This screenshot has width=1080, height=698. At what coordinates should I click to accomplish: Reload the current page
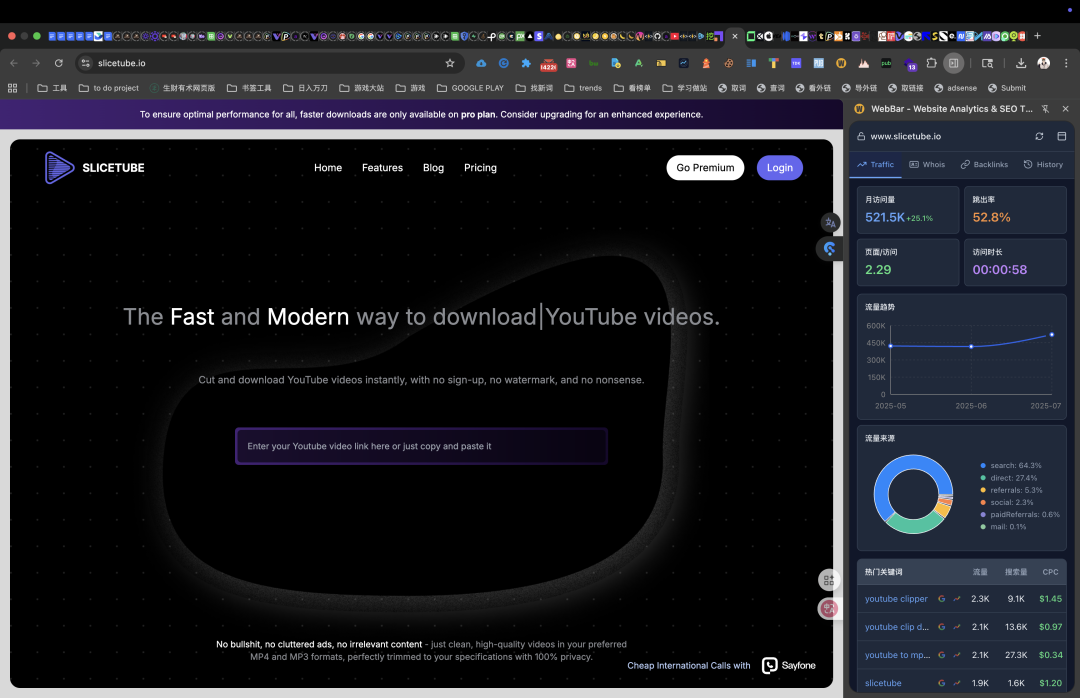click(x=59, y=63)
